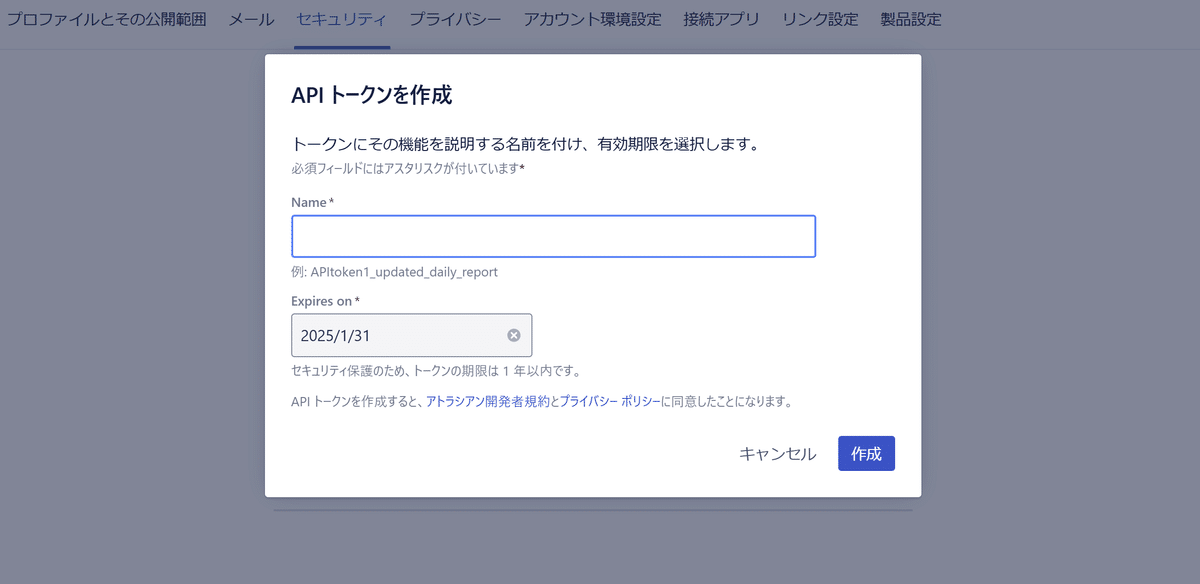
Task: Click the note about token expiry within 1 年以内
Action: tap(436, 371)
